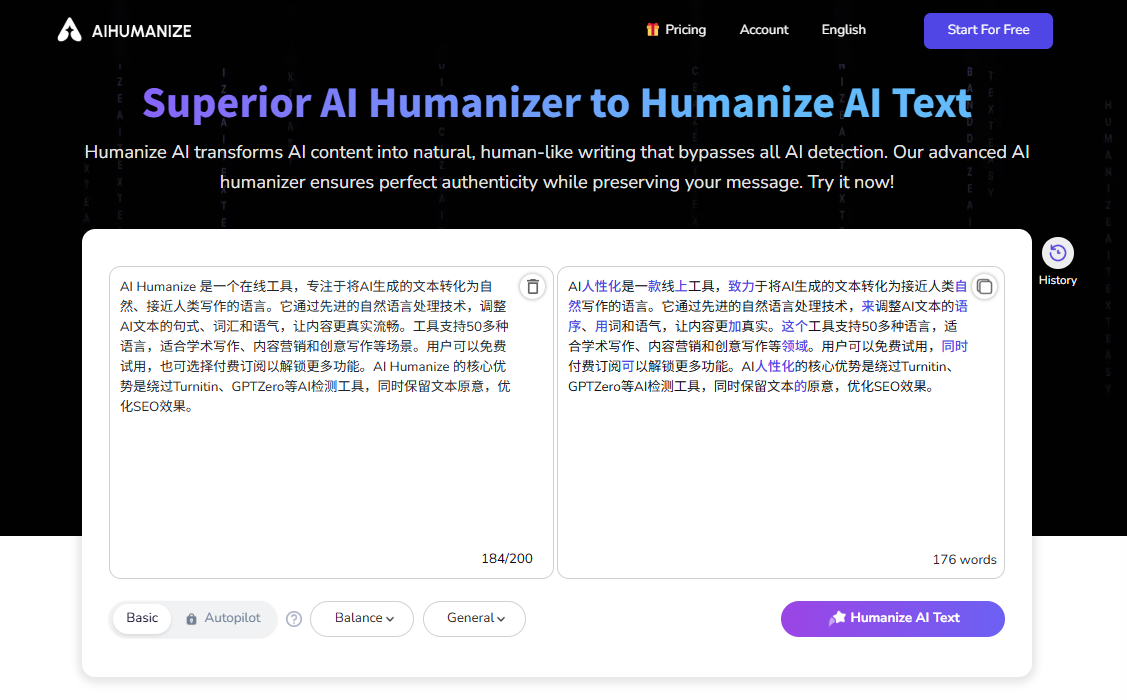This screenshot has height=700, width=1127.
Task: Click the AIHUMANIZE brand name text
Action: point(142,31)
